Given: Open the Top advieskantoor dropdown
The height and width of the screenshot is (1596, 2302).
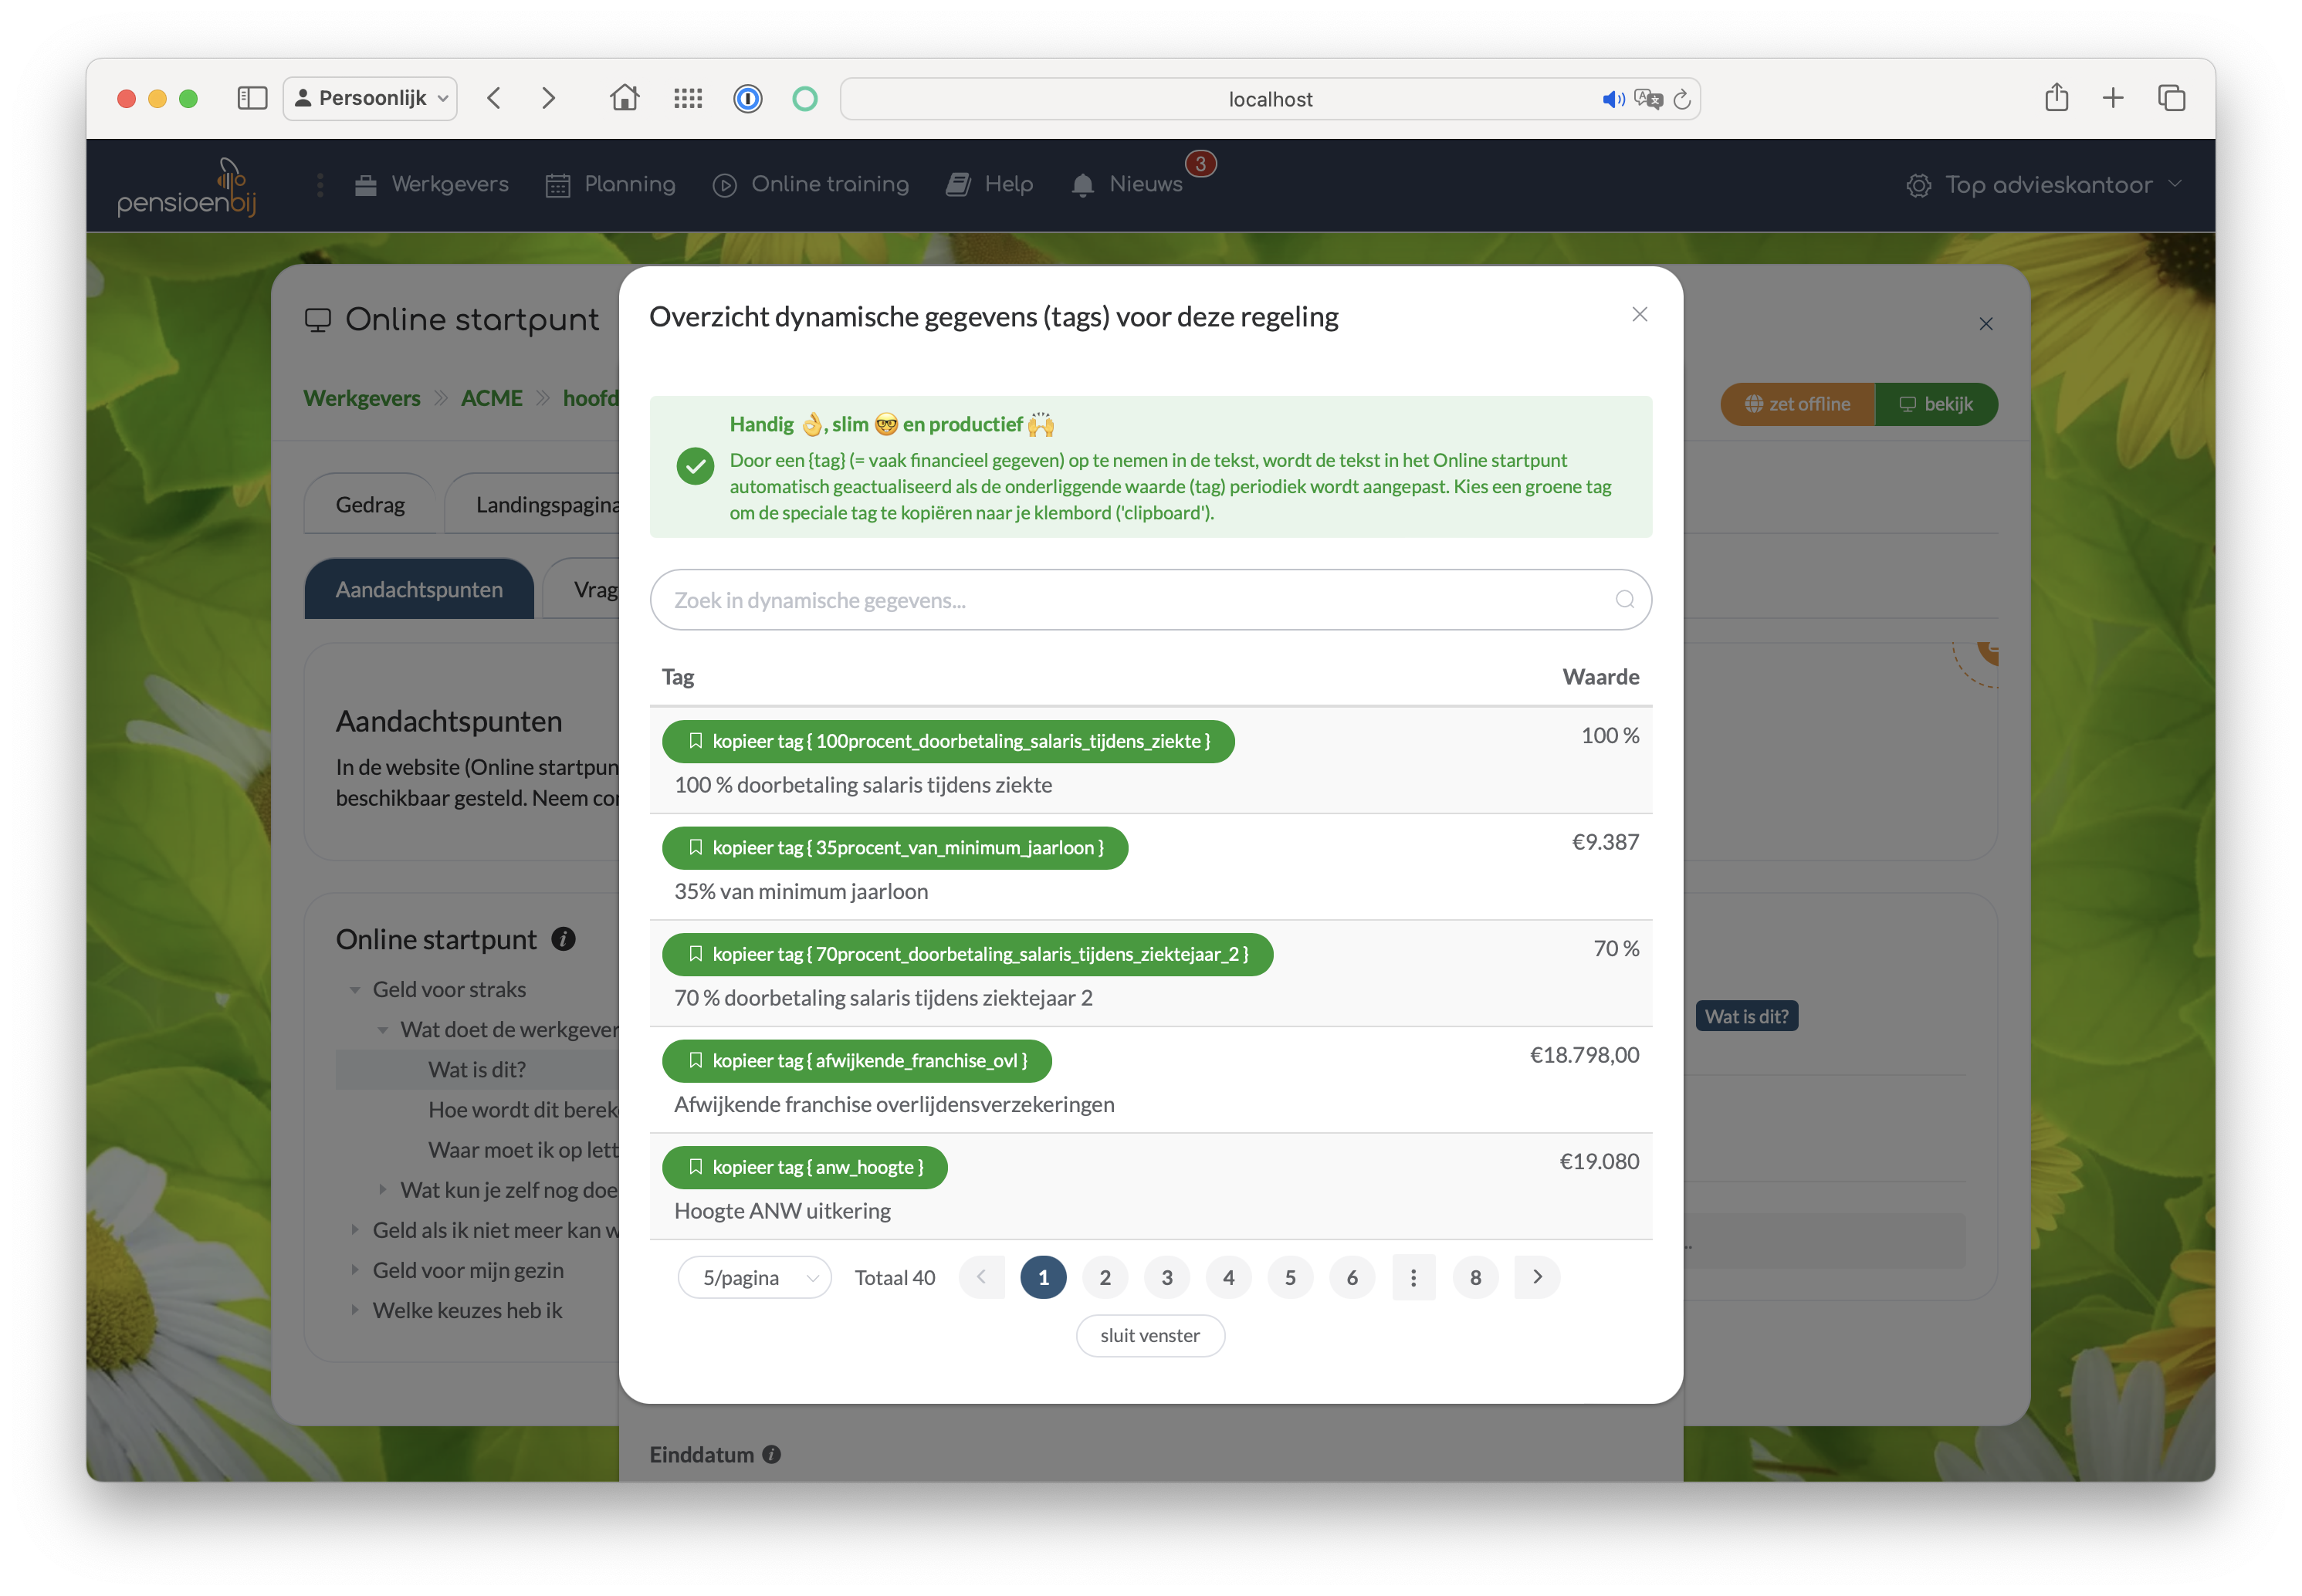Looking at the screenshot, I should 2044,185.
